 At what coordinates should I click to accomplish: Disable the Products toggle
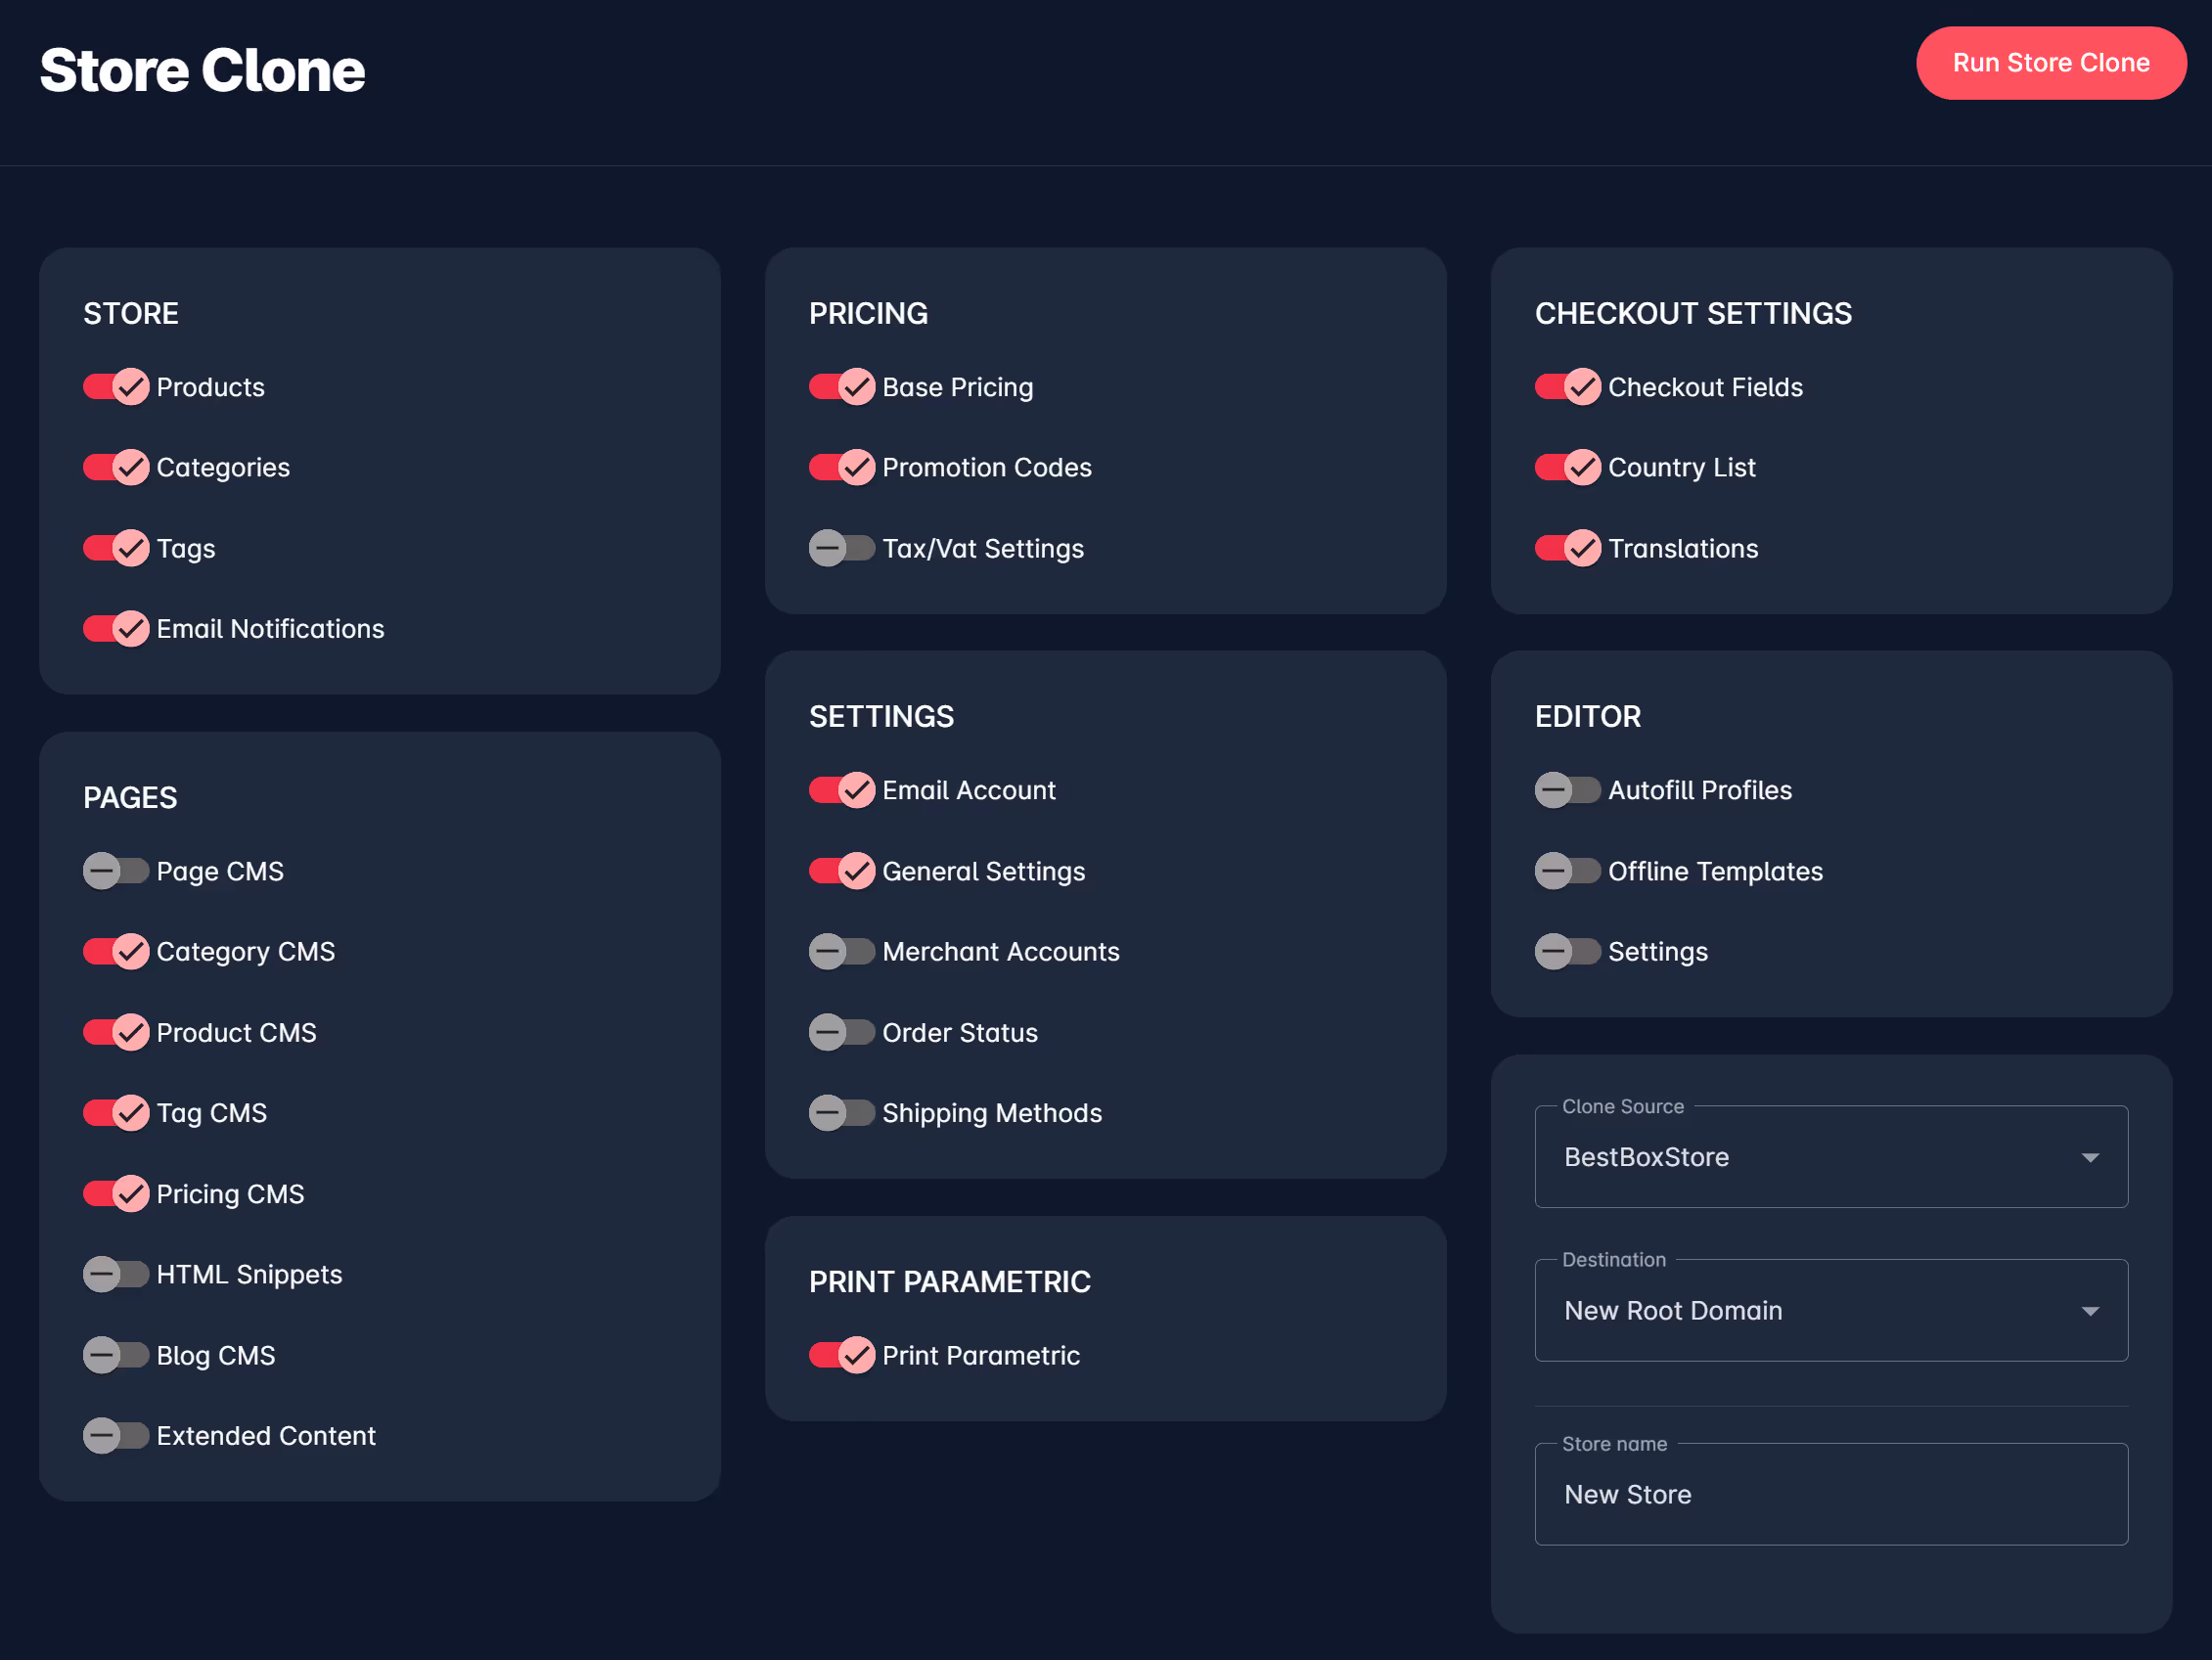click(116, 387)
